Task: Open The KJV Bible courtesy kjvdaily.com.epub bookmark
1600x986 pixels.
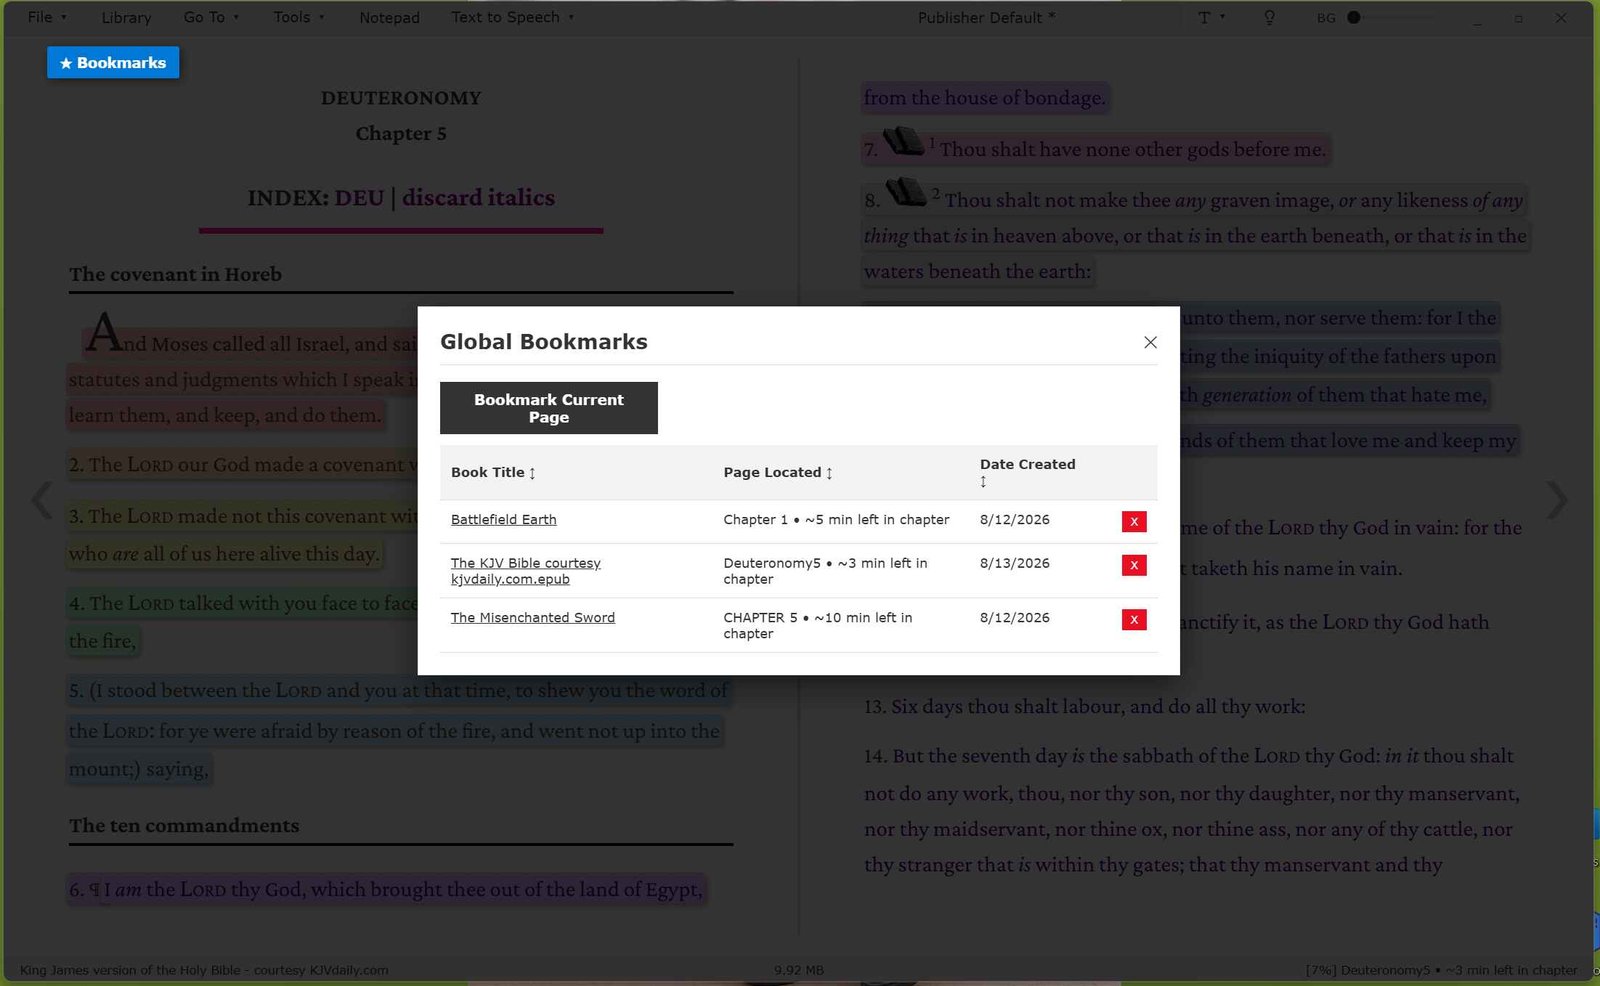Action: point(526,571)
